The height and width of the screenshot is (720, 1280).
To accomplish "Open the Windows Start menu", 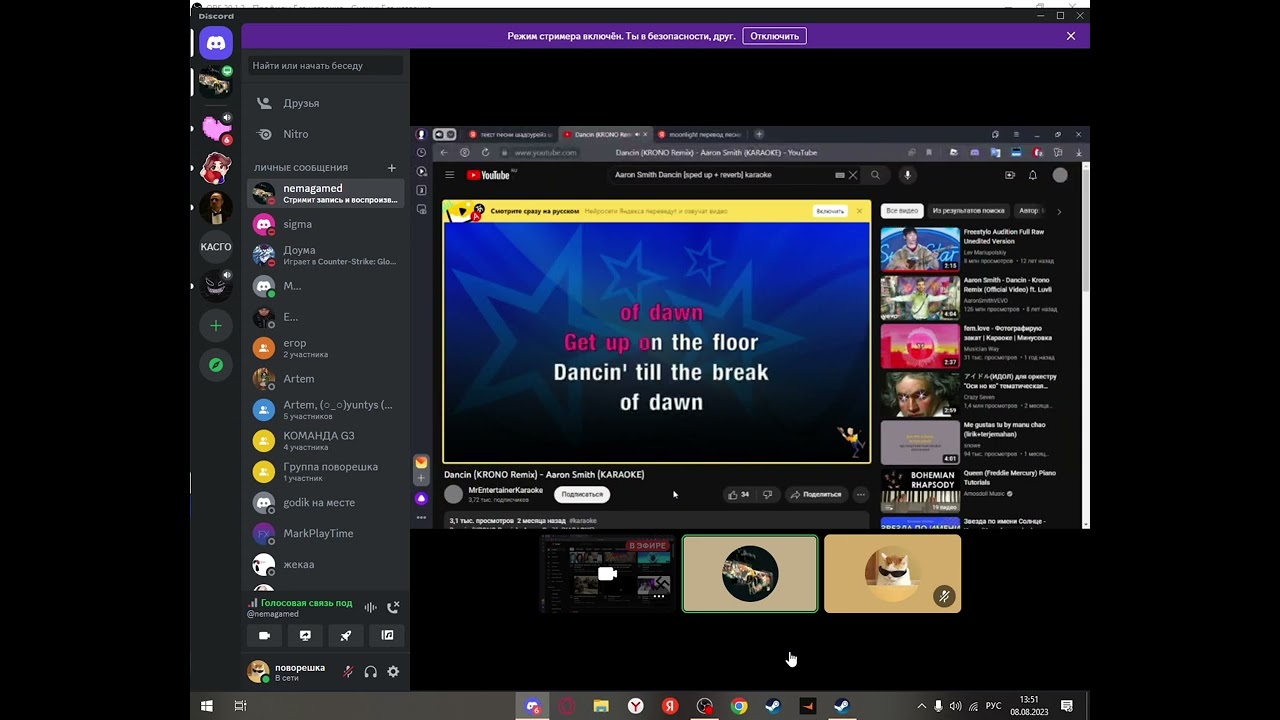I will (207, 706).
